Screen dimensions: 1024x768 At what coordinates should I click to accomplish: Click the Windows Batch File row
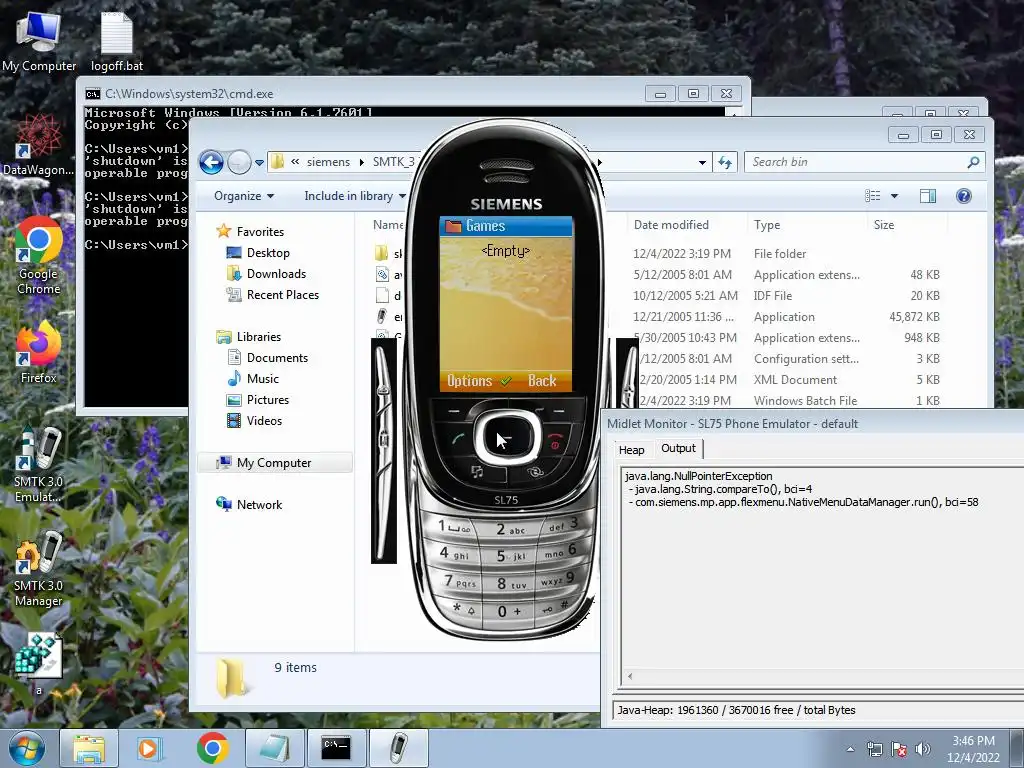660,400
